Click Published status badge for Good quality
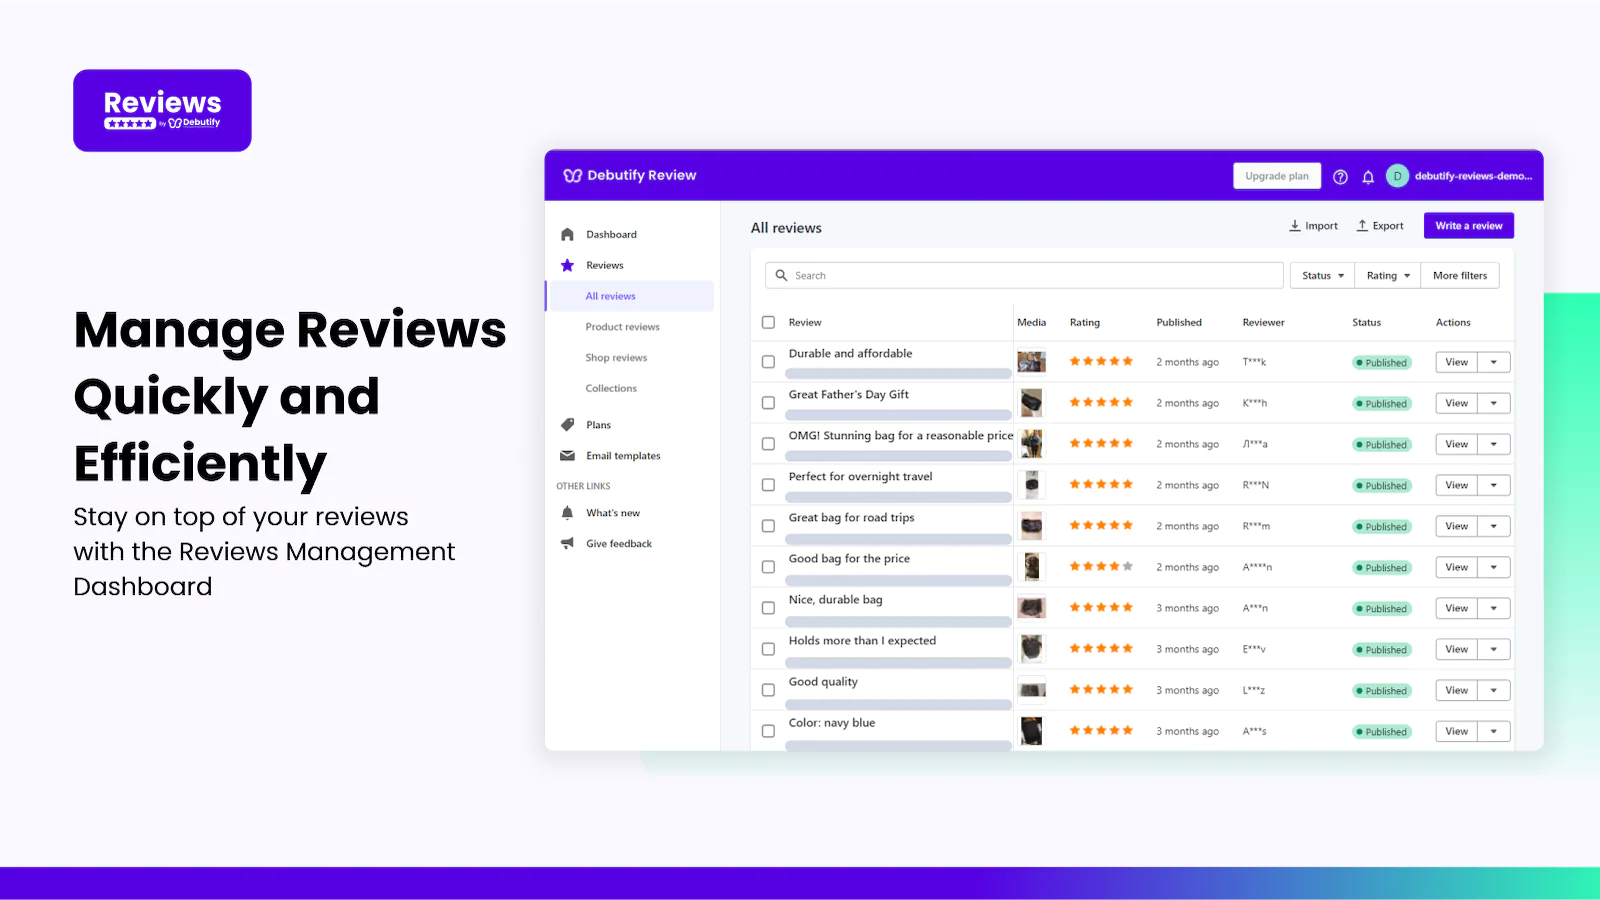 (x=1382, y=691)
